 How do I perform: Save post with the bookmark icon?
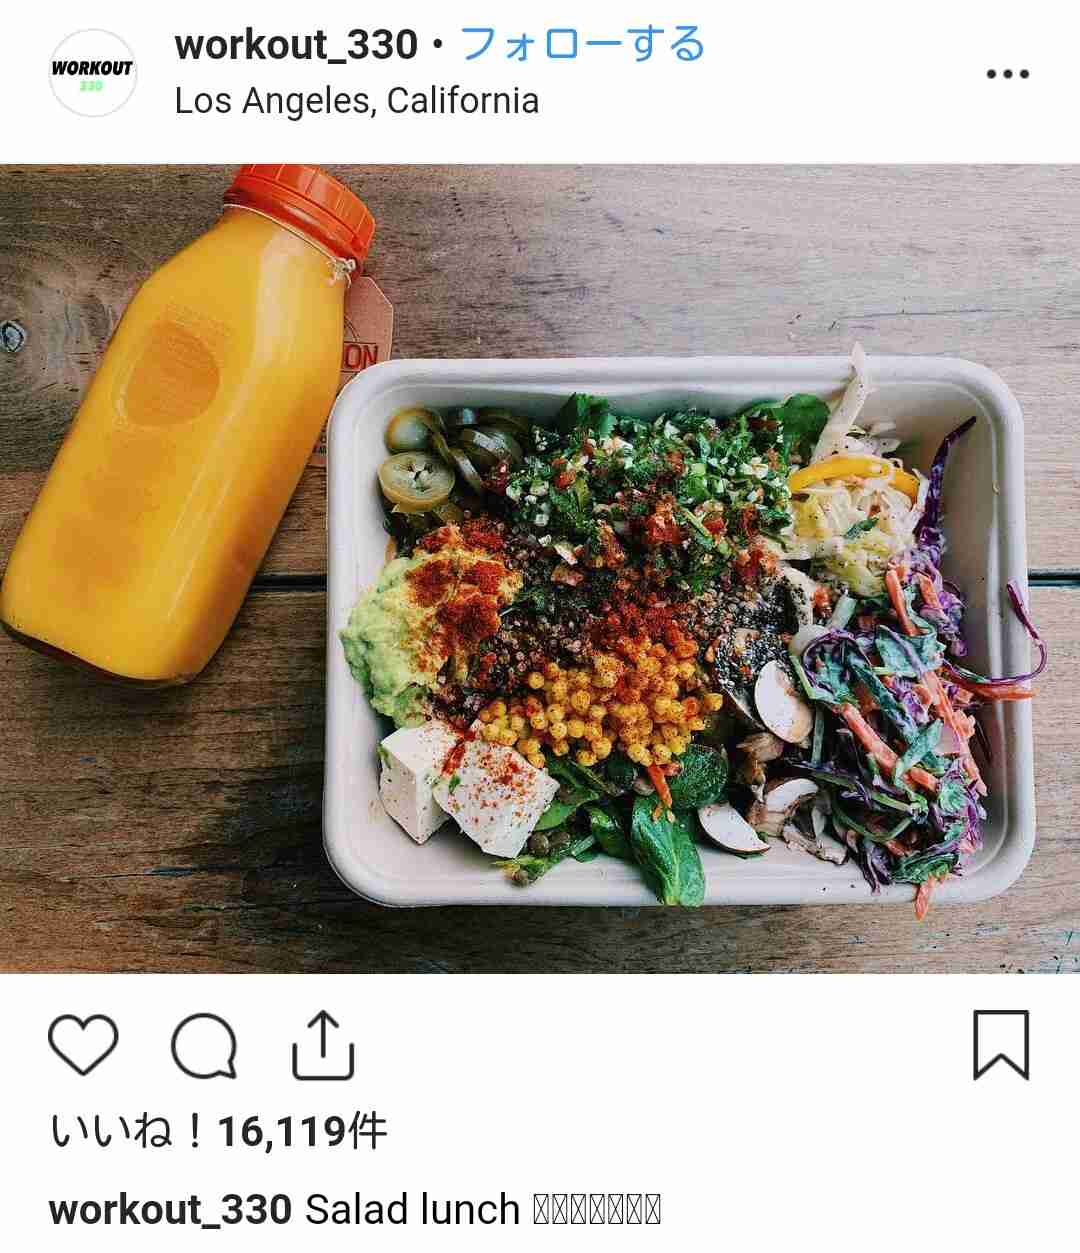coord(1001,1045)
